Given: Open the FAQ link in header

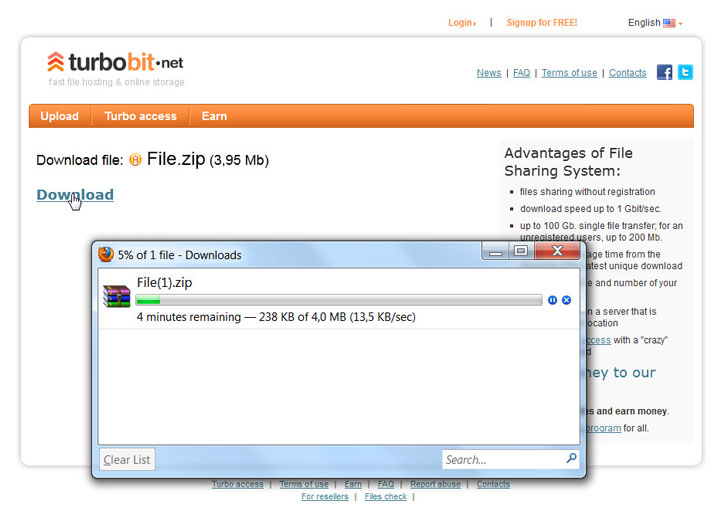Looking at the screenshot, I should coord(521,73).
